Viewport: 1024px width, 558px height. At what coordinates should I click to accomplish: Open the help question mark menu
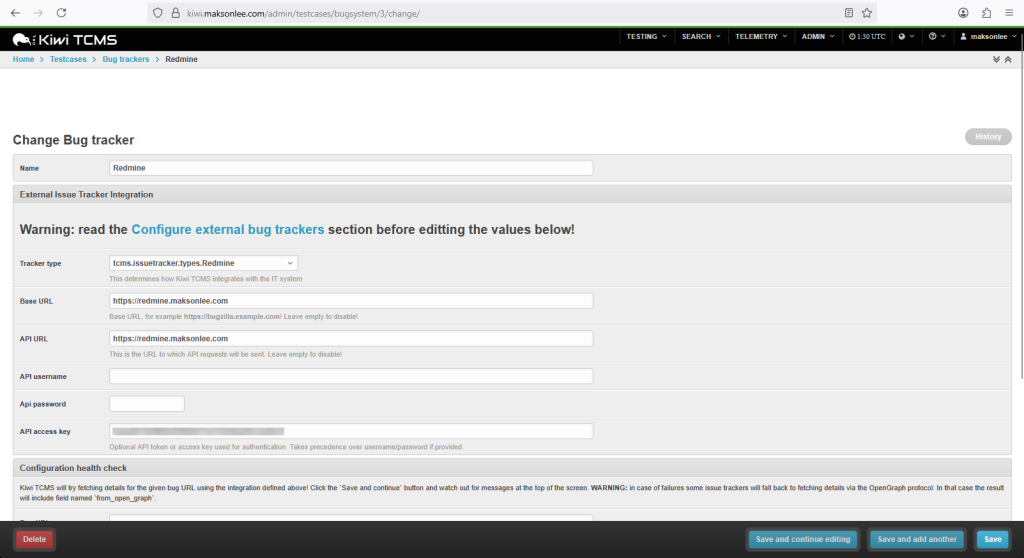point(937,37)
